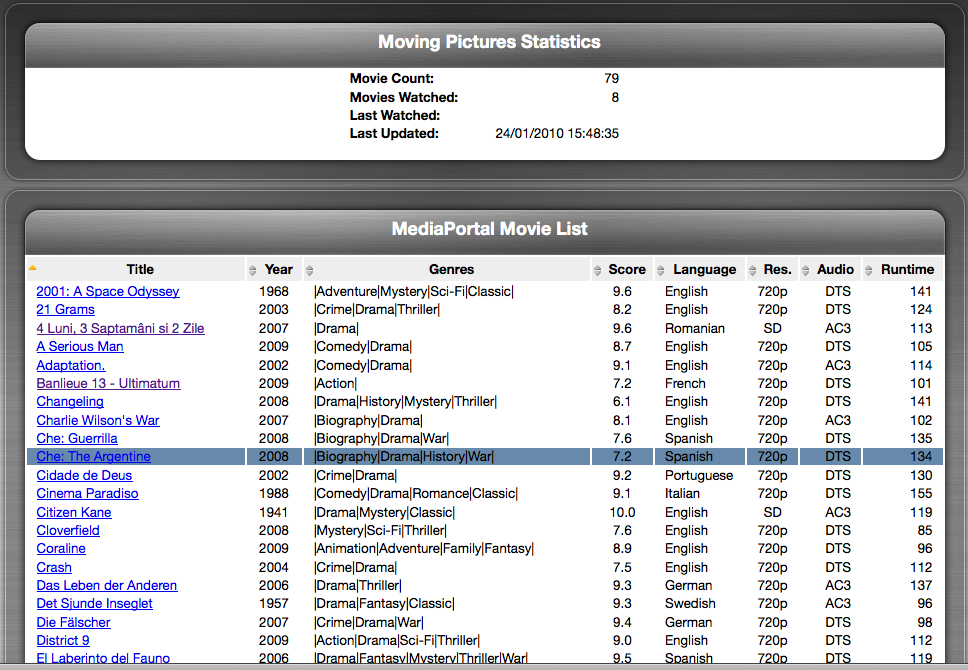Click sort arrow icon beside Title header
Viewport: 968px width, 670px height.
click(32, 268)
